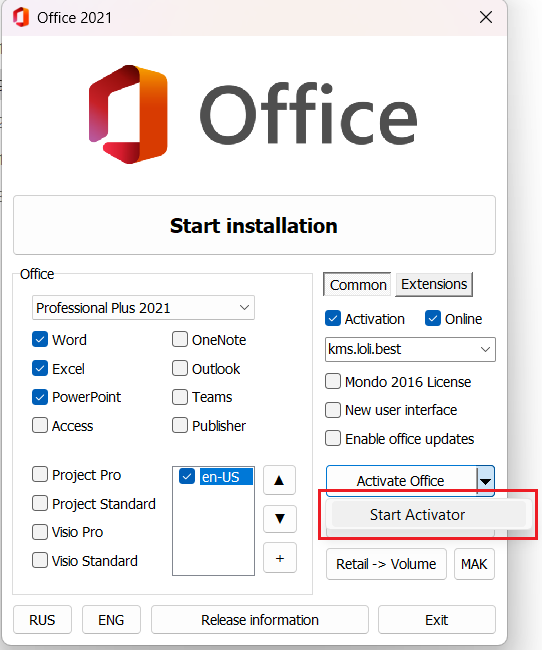Check Enable office updates
Image resolution: width=542 pixels, height=650 pixels.
[x=333, y=438]
